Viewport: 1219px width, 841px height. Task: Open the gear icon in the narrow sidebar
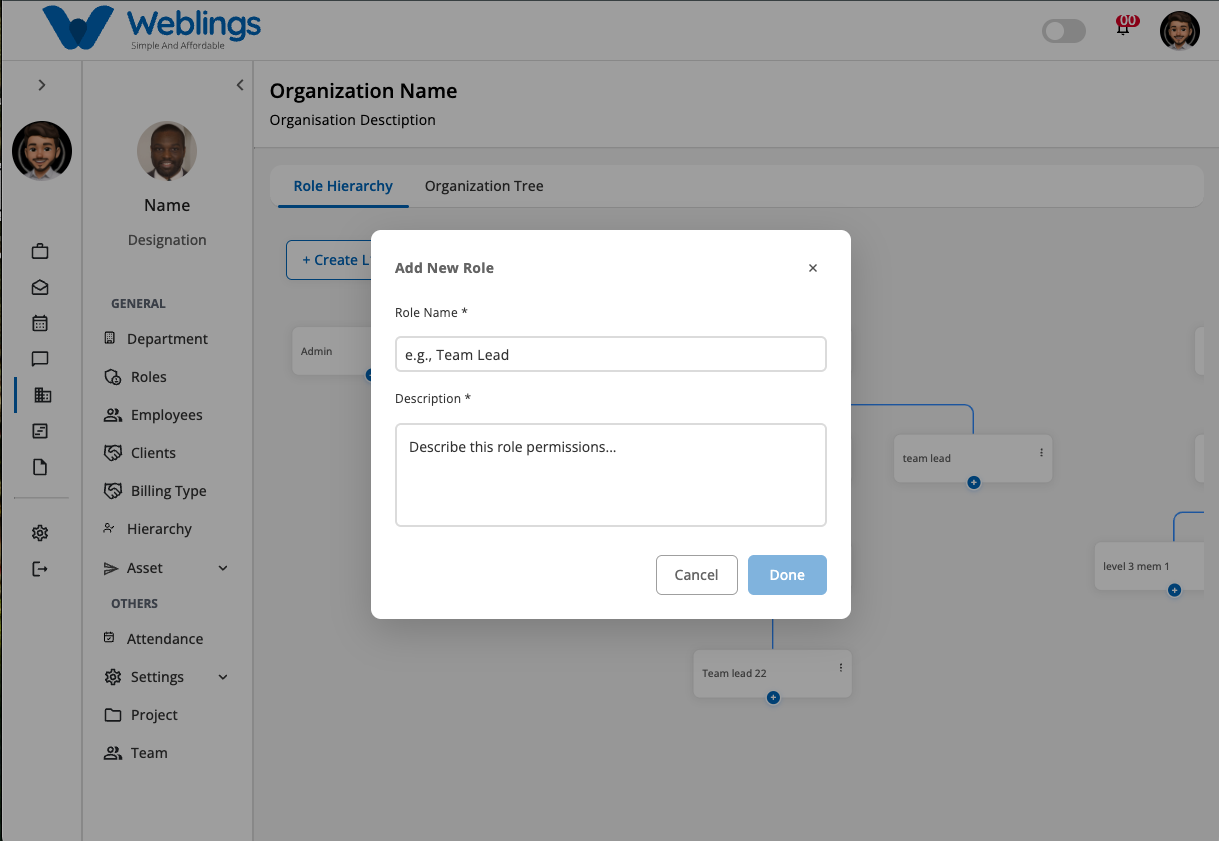point(40,533)
